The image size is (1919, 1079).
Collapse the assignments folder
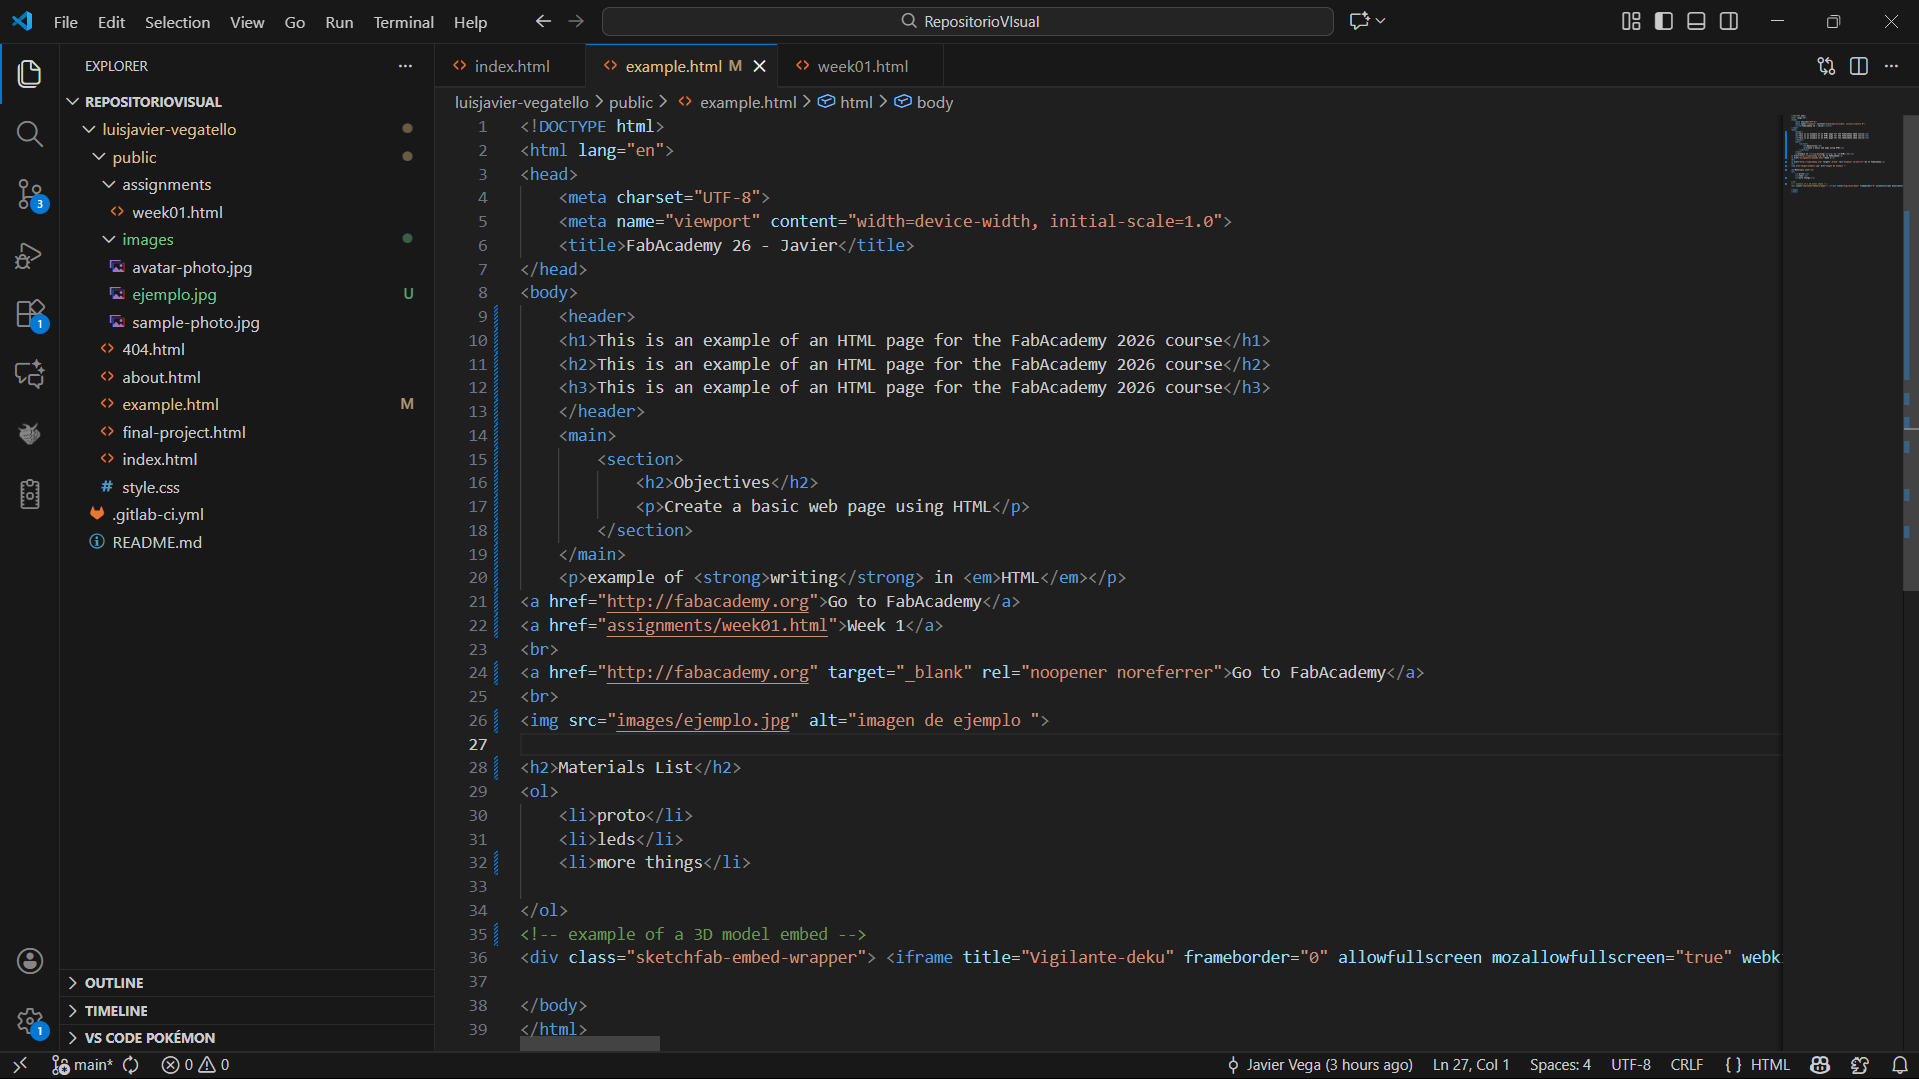point(166,185)
